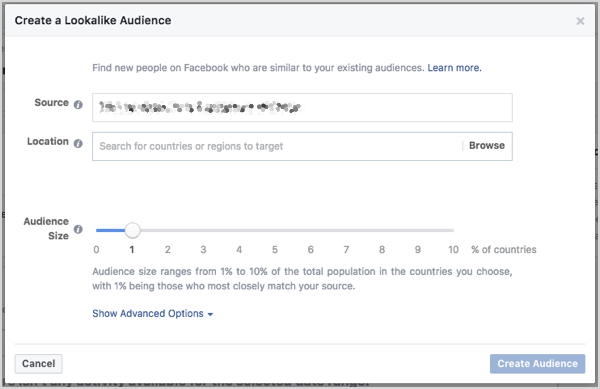Click the Create Audience button
Viewport: 600px width, 389px height.
(537, 363)
